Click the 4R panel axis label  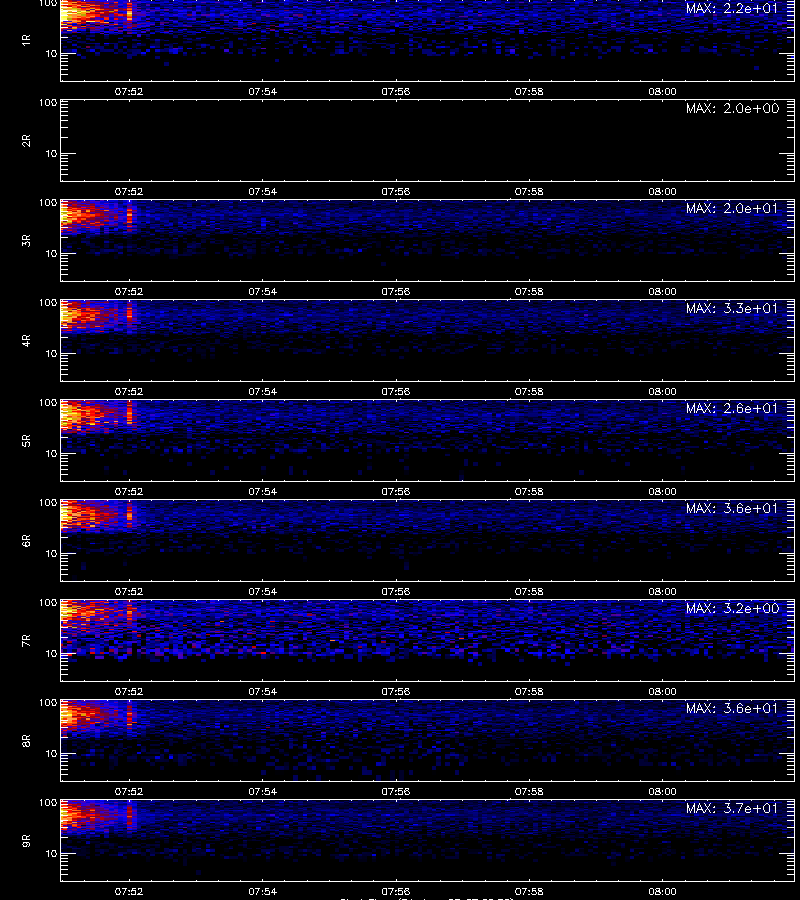point(26,340)
